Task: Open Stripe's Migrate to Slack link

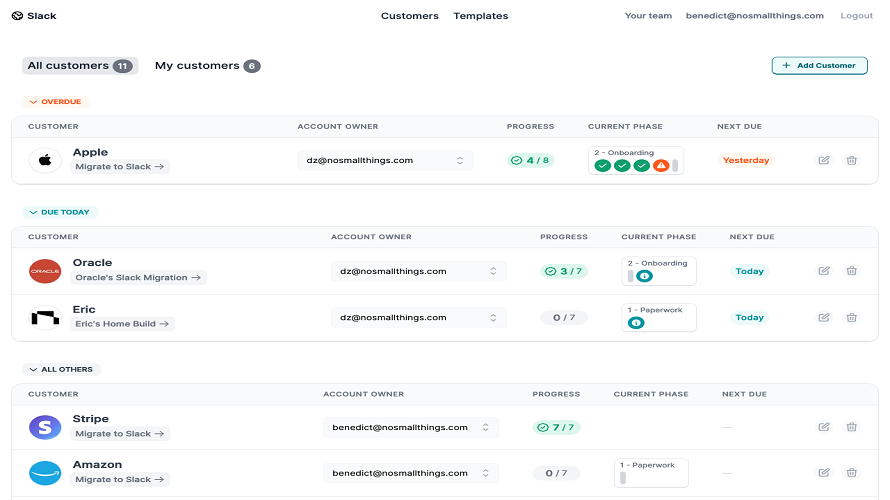Action: 120,434
